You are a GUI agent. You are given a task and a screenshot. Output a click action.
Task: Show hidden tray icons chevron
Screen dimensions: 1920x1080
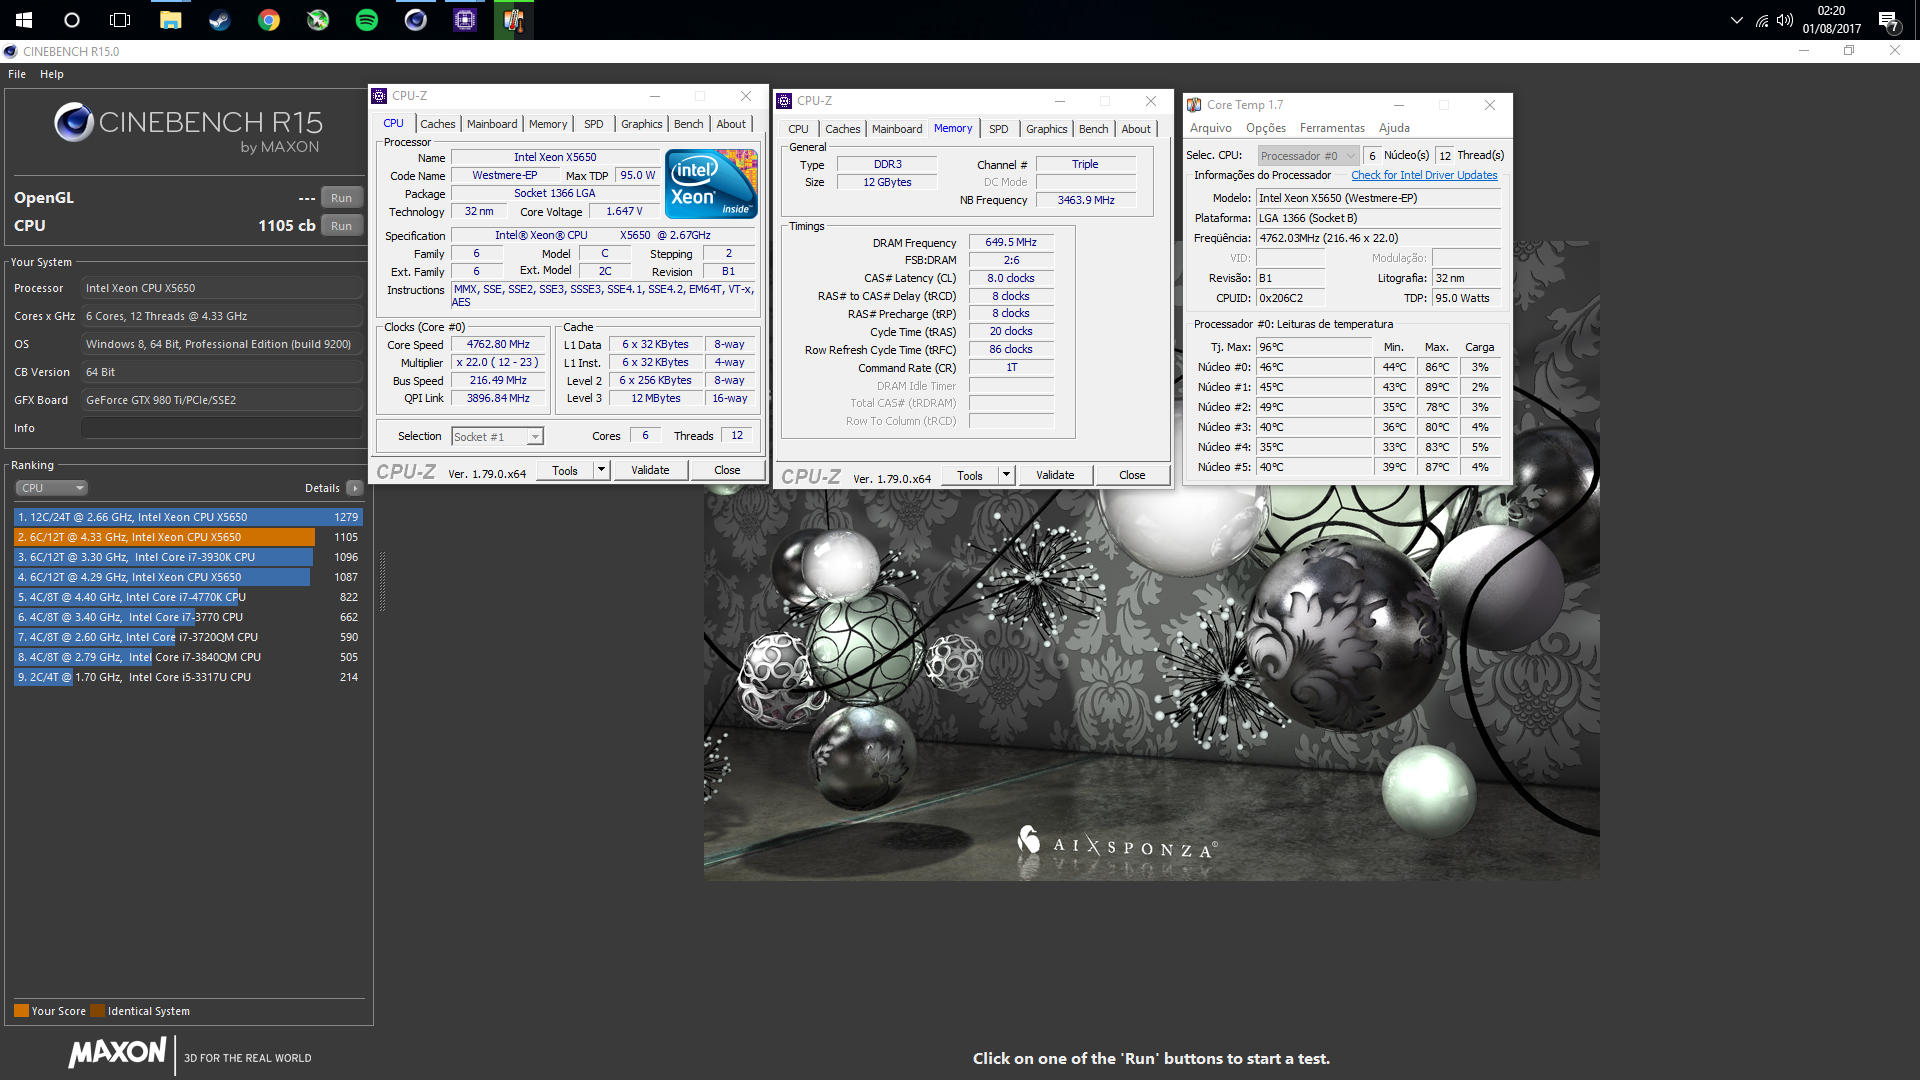point(1737,20)
